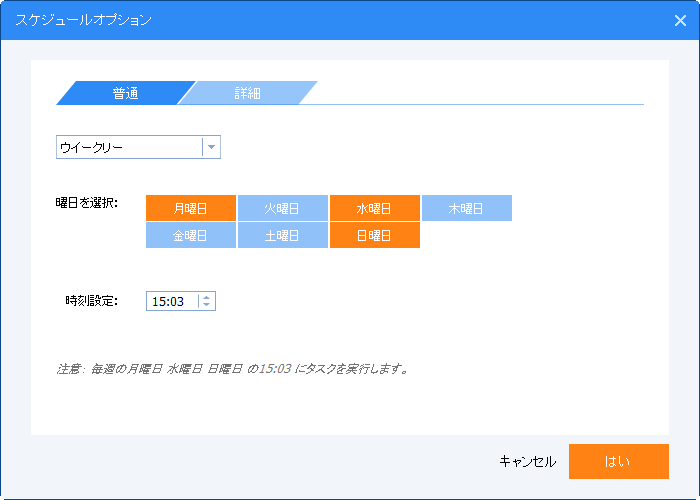Increase time with the up spinner arrow

207,297
